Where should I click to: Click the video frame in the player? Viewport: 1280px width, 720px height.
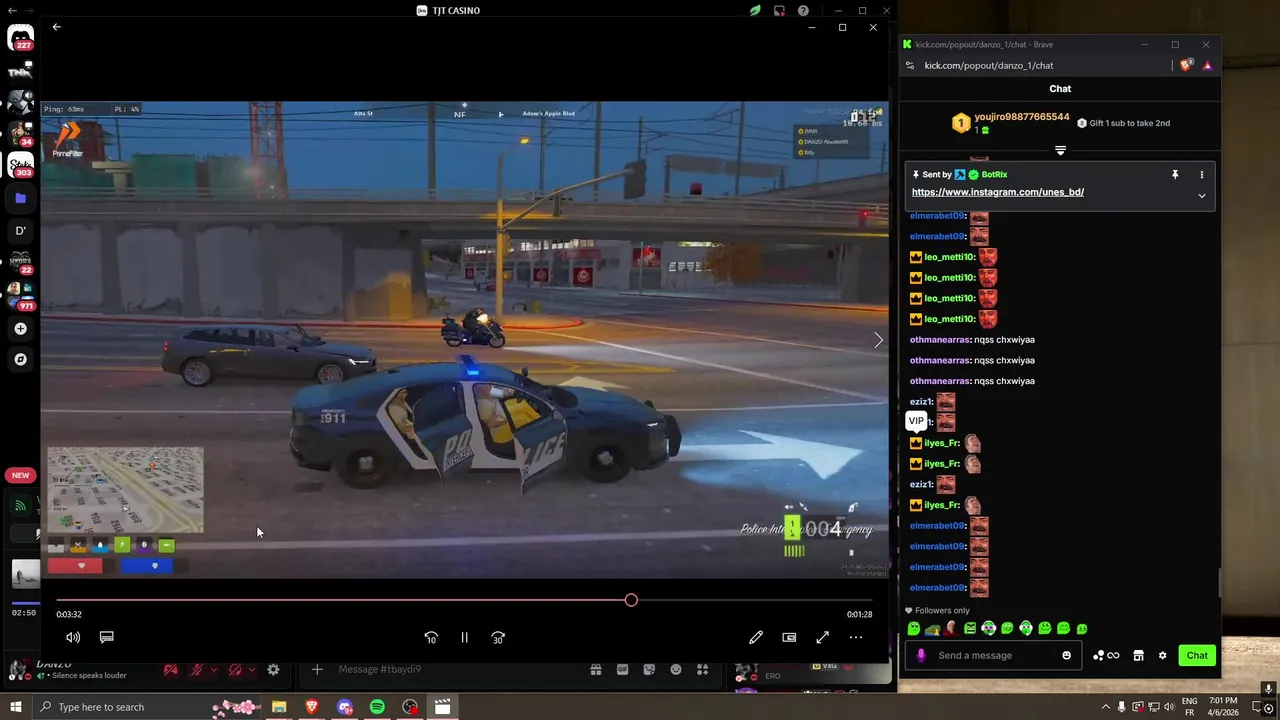(x=464, y=340)
